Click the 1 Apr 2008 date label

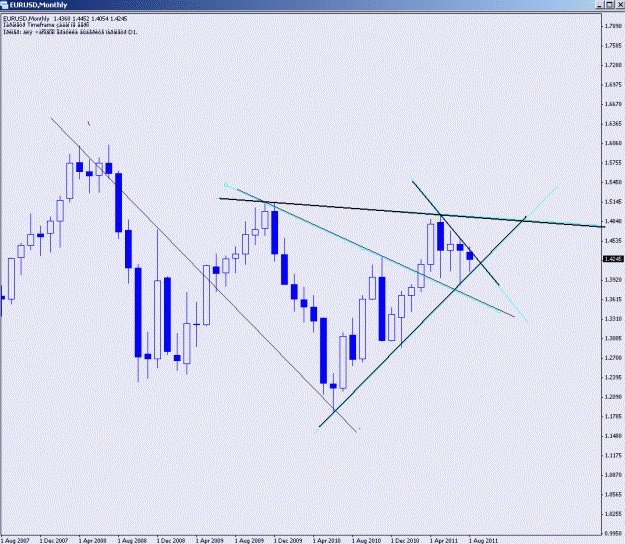[x=92, y=541]
